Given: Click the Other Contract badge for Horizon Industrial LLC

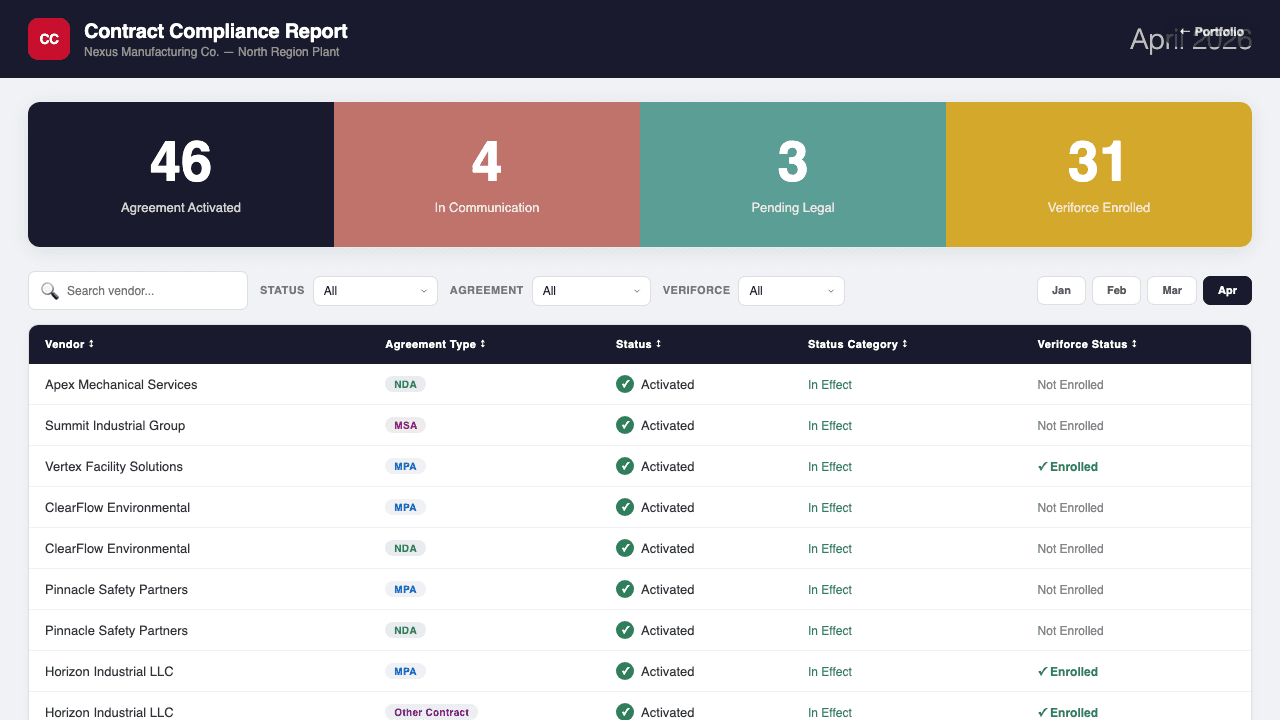Looking at the screenshot, I should tap(431, 712).
